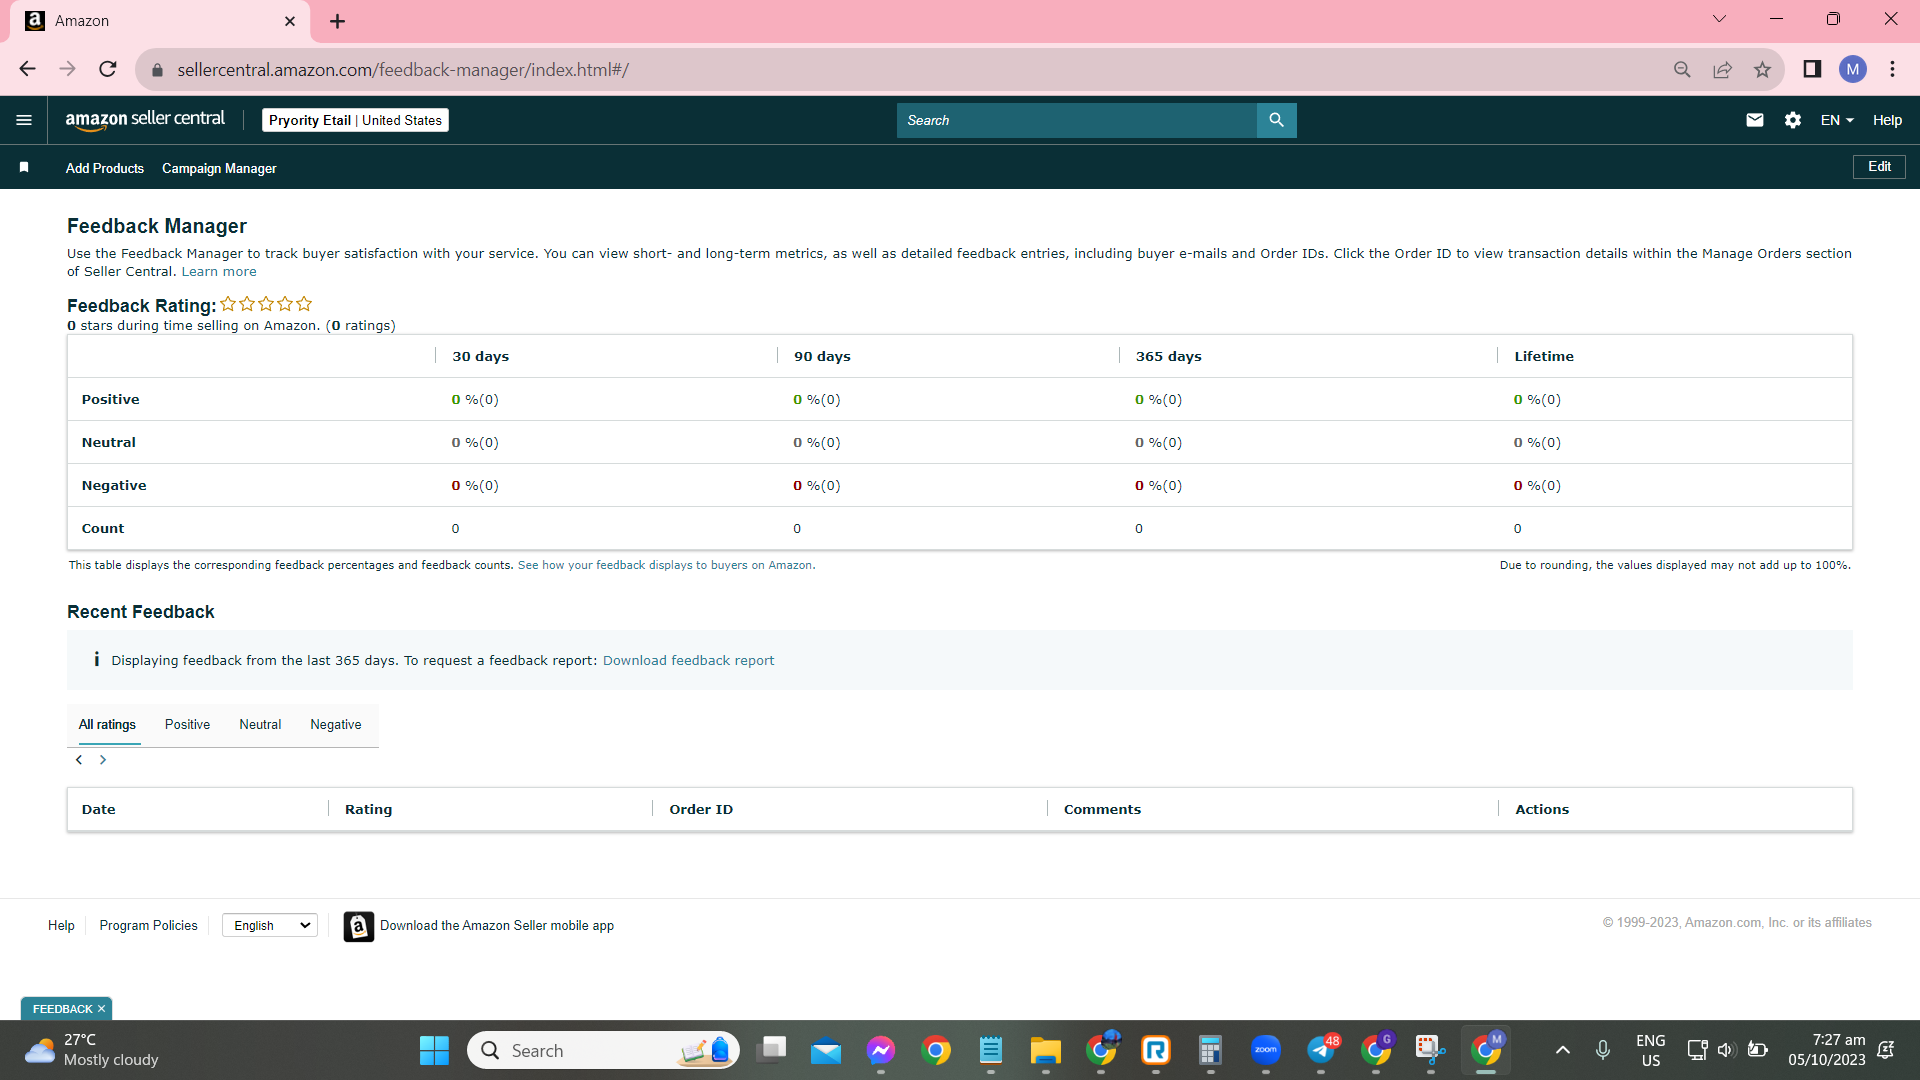Open Windows Start menu
This screenshot has width=1920, height=1080.
pos(434,1050)
